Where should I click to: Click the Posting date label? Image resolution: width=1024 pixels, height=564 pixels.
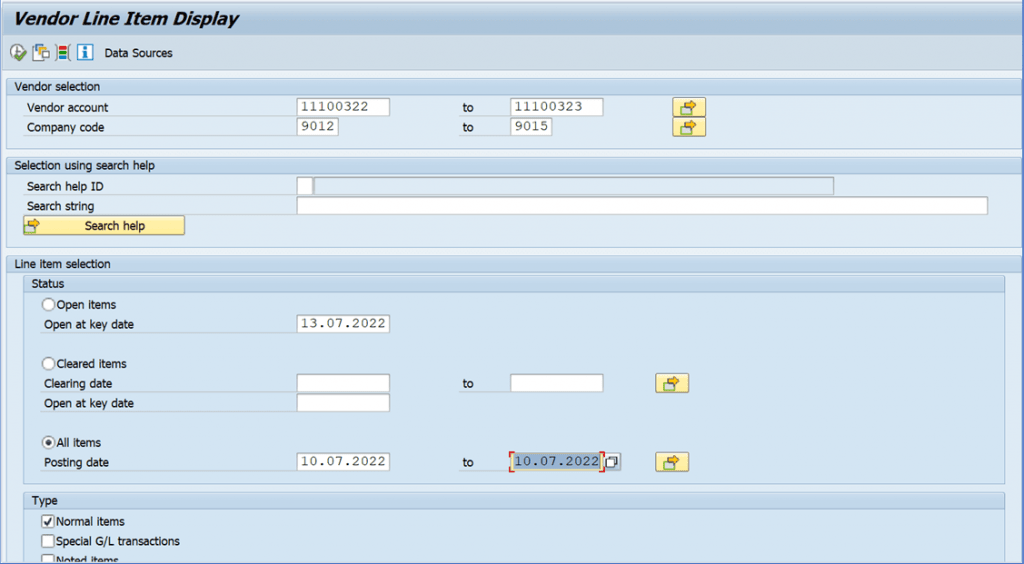click(x=76, y=463)
